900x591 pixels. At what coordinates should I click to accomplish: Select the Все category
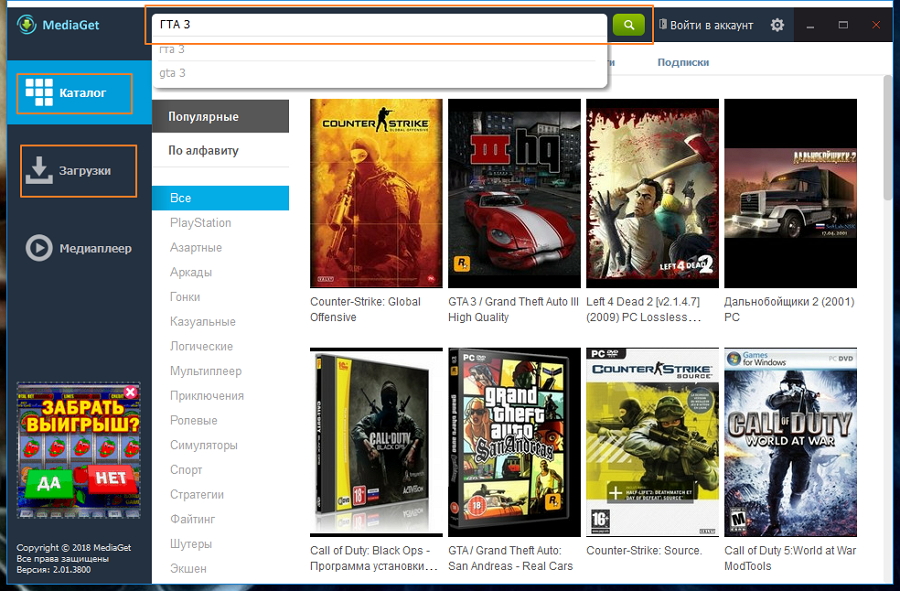[x=220, y=198]
